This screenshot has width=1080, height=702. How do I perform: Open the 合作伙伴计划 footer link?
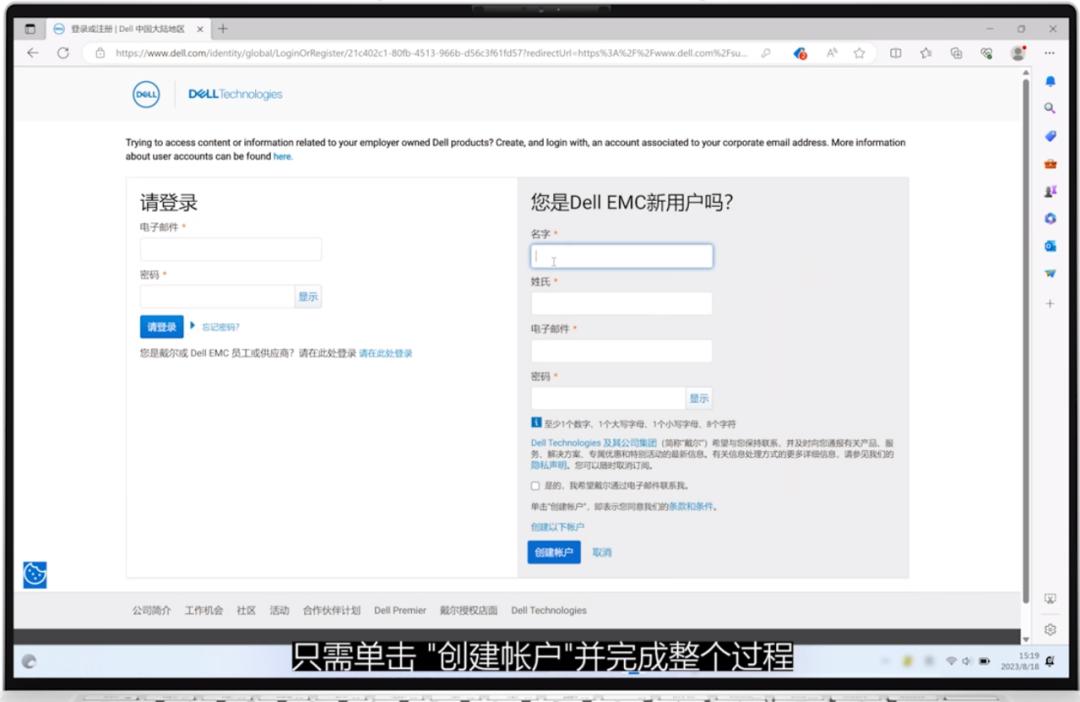332,610
